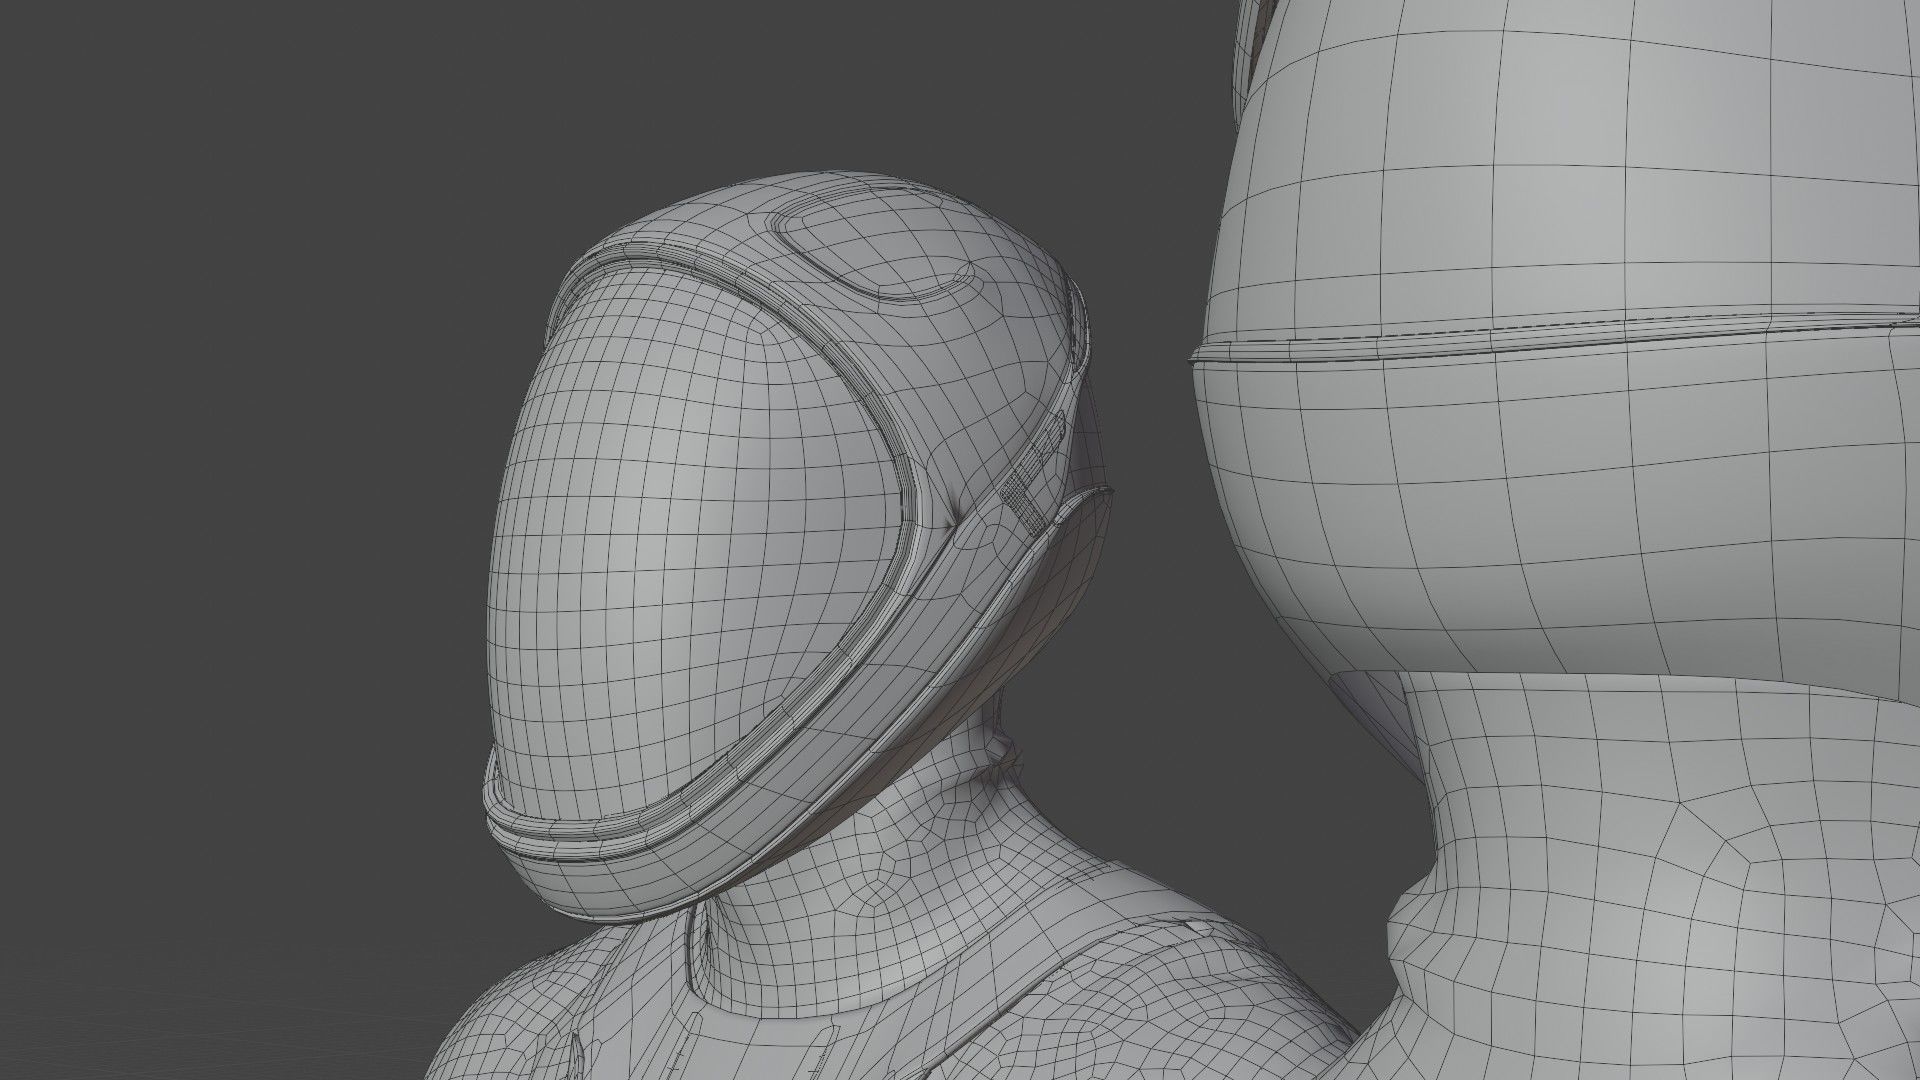Click the large helmet's lower half below seam
This screenshot has height=1080, width=1920.
pyautogui.click(x=1560, y=500)
